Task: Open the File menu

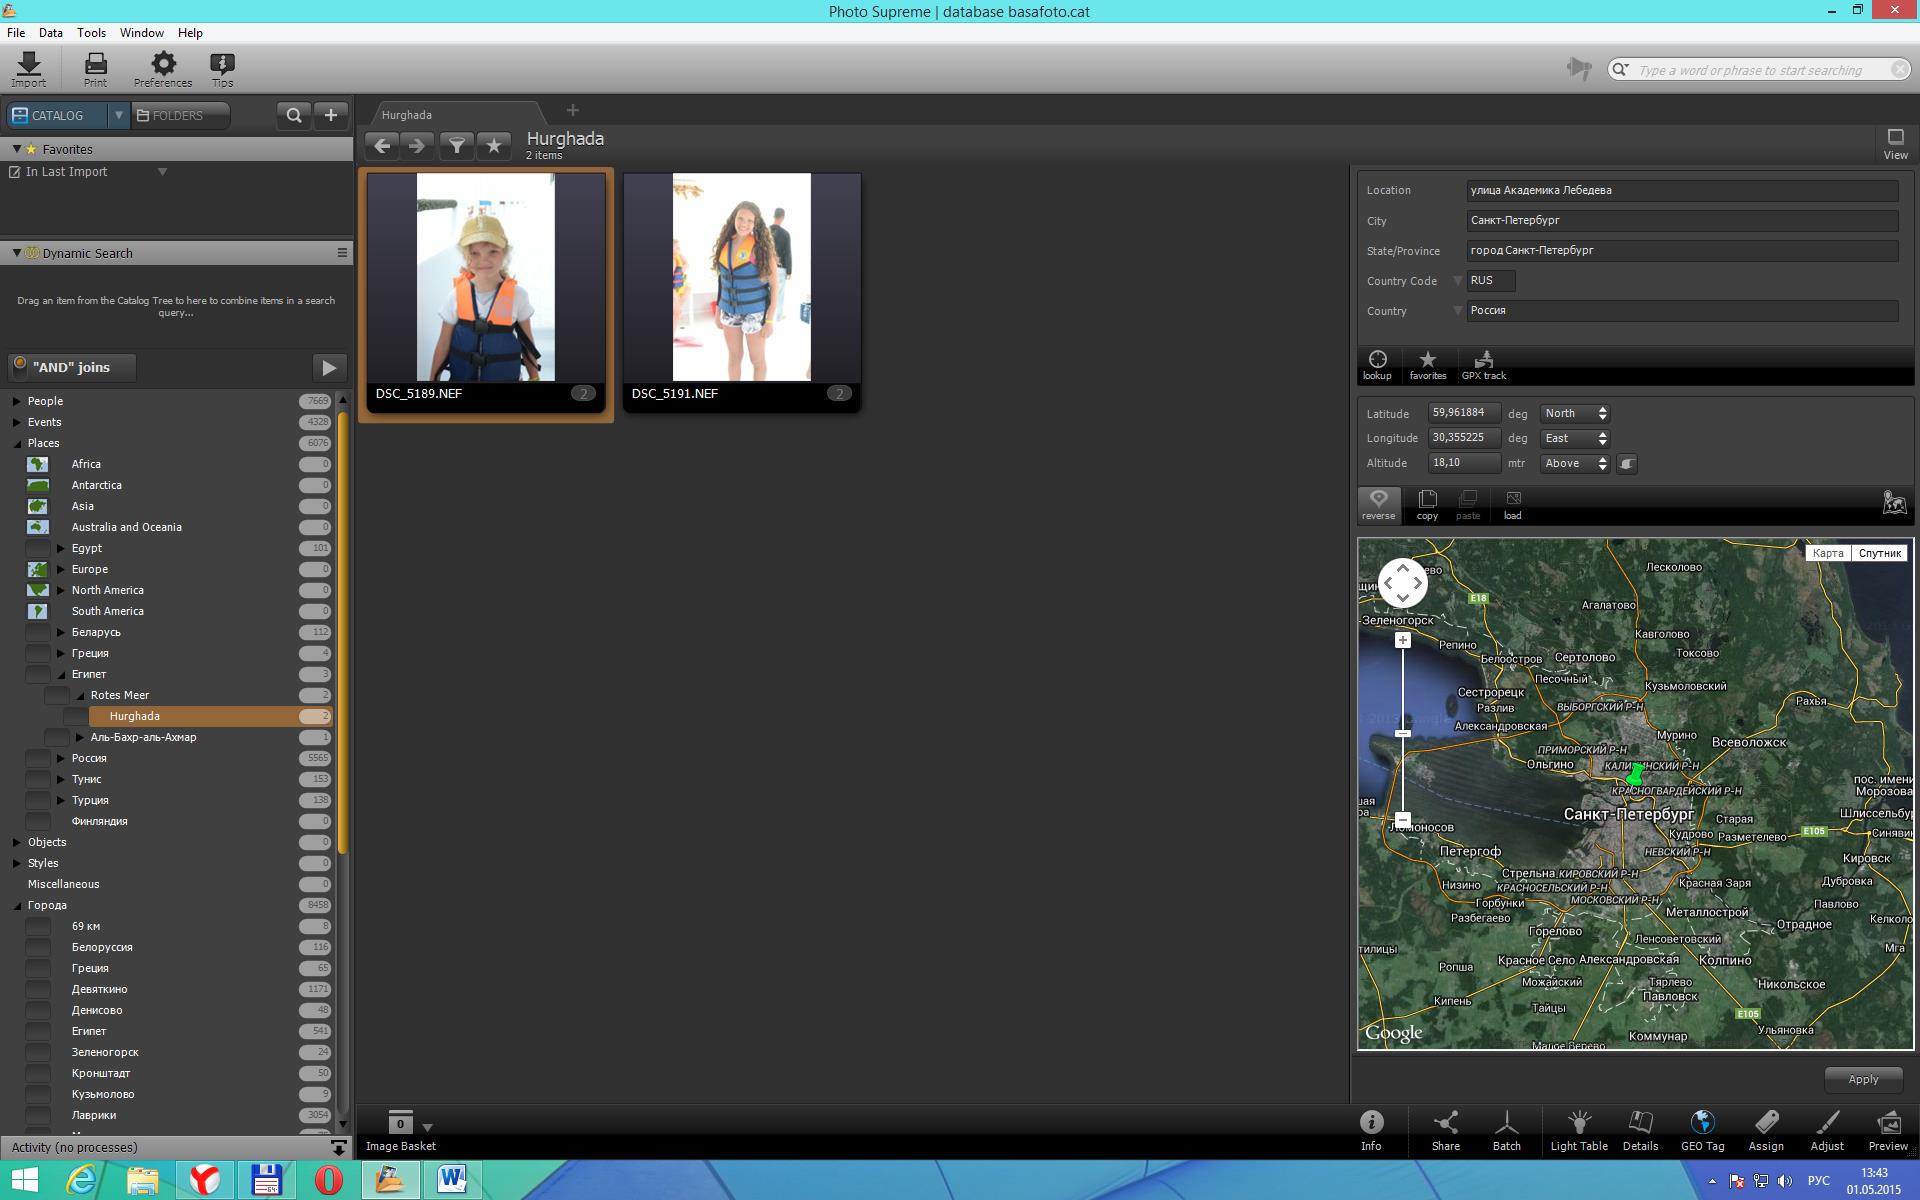Action: tap(16, 33)
